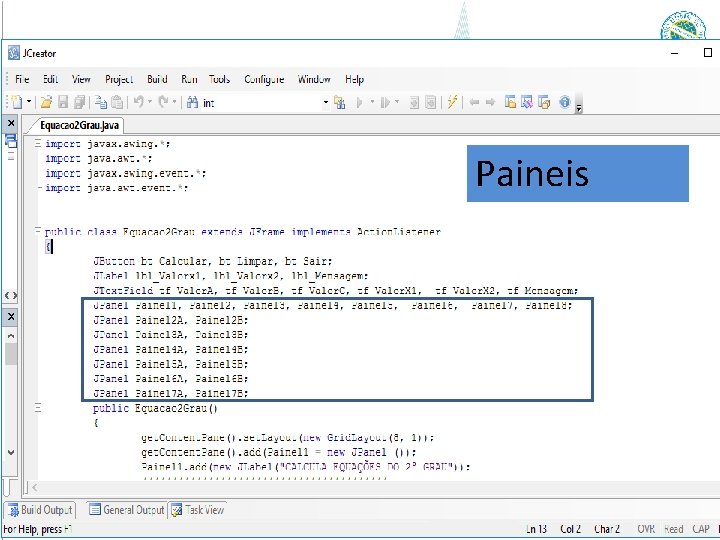This screenshot has width=720, height=540.
Task: Click the Paste clipboard icon
Action: pyautogui.click(x=117, y=102)
